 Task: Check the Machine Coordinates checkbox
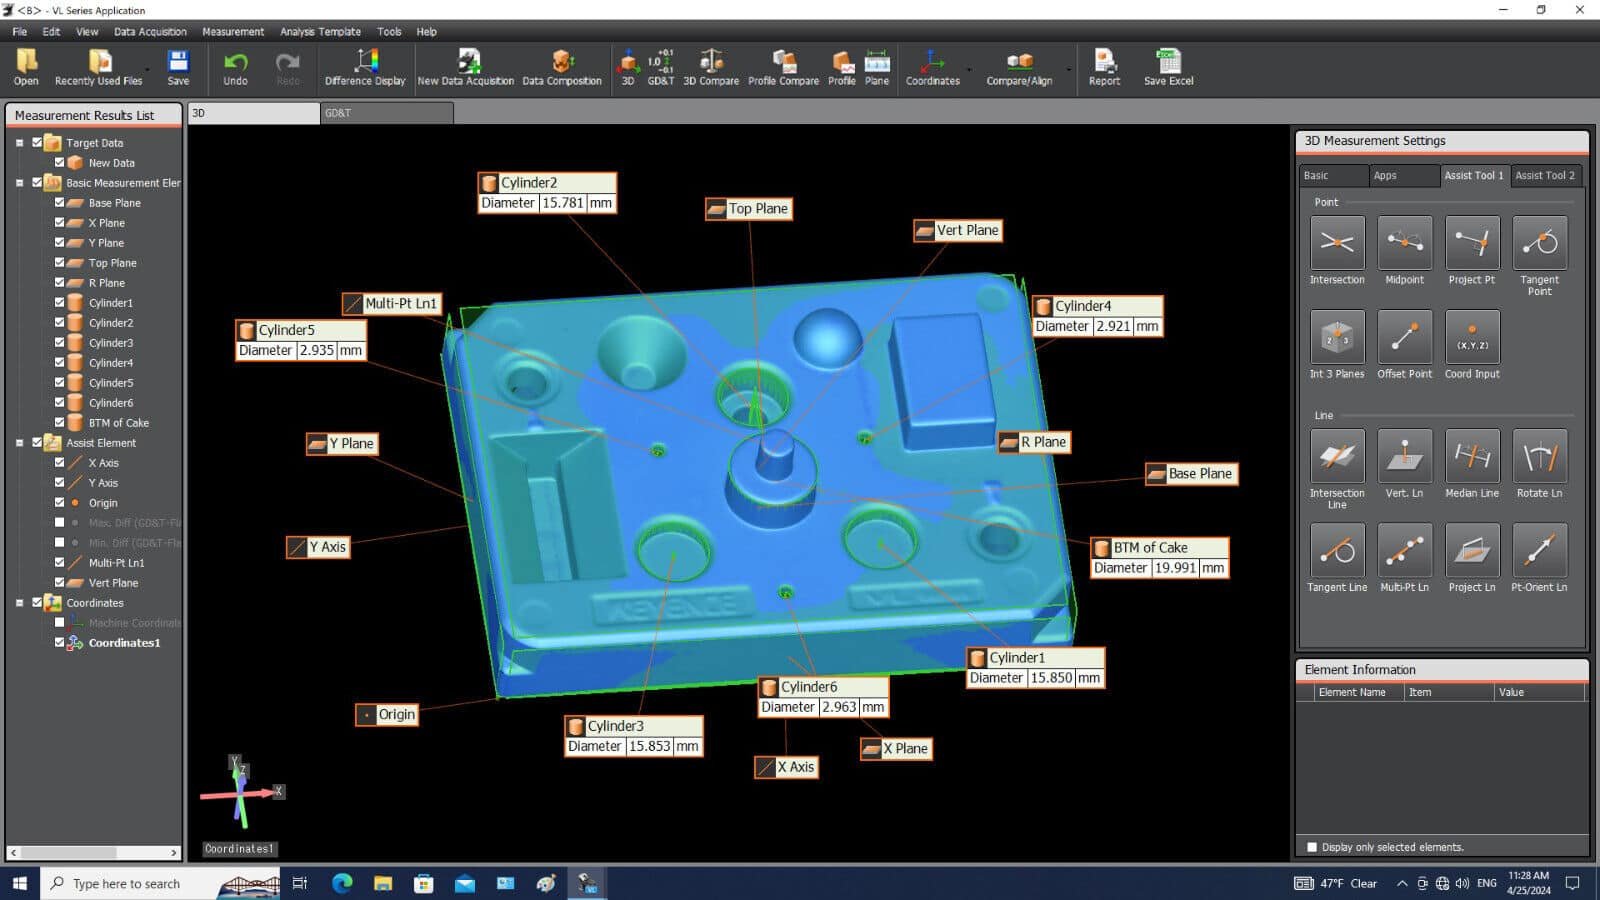tap(59, 622)
